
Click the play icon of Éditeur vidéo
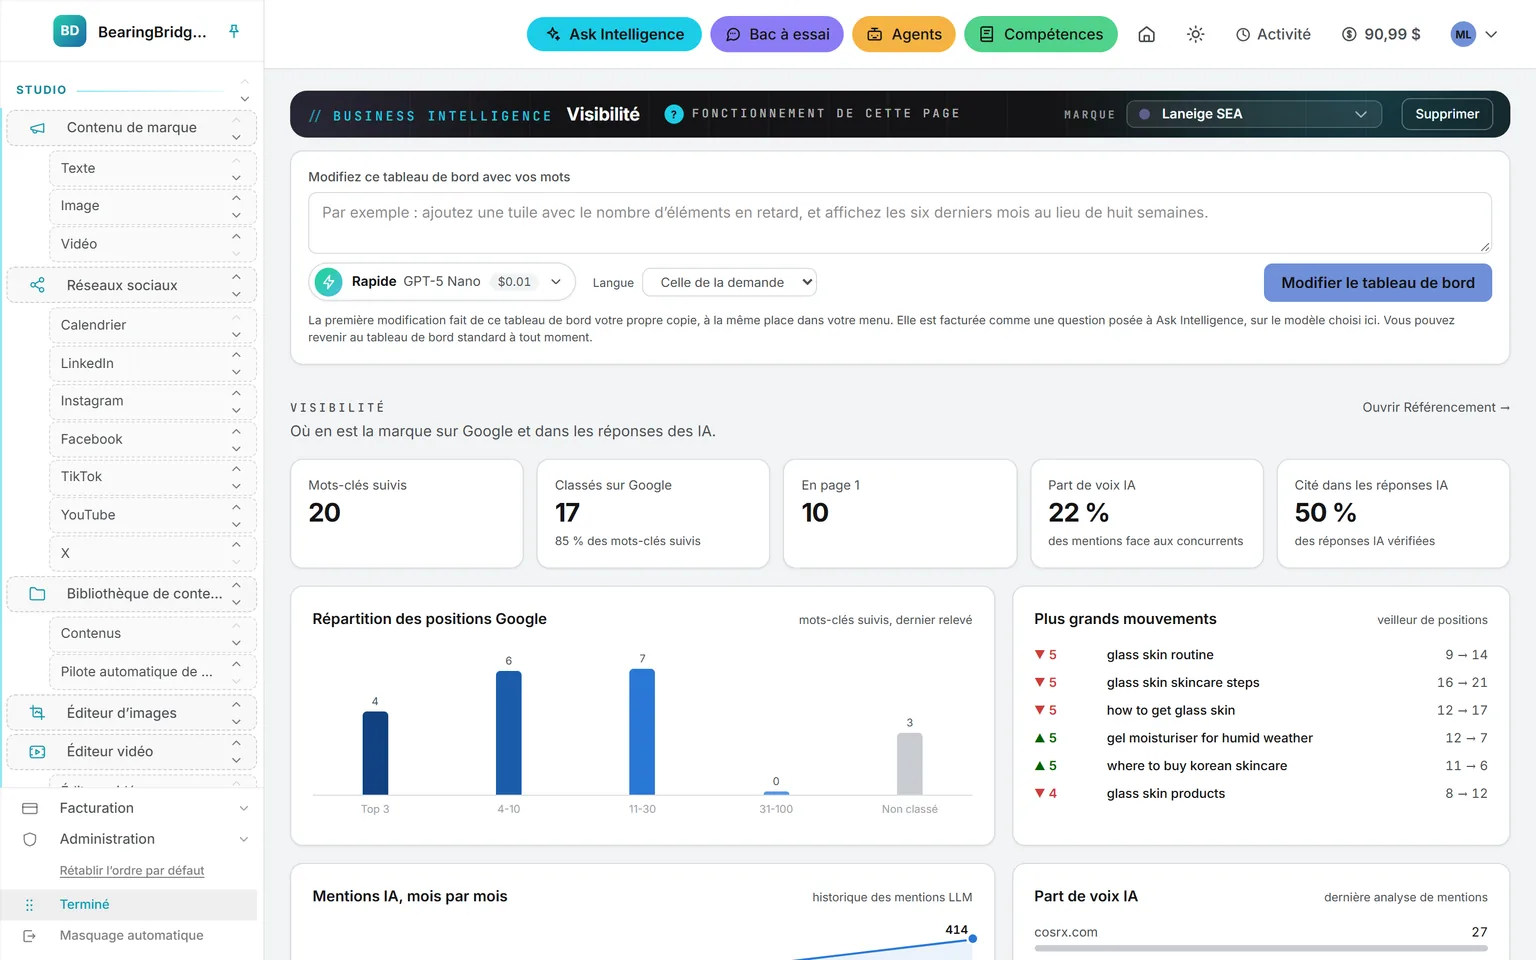[38, 752]
